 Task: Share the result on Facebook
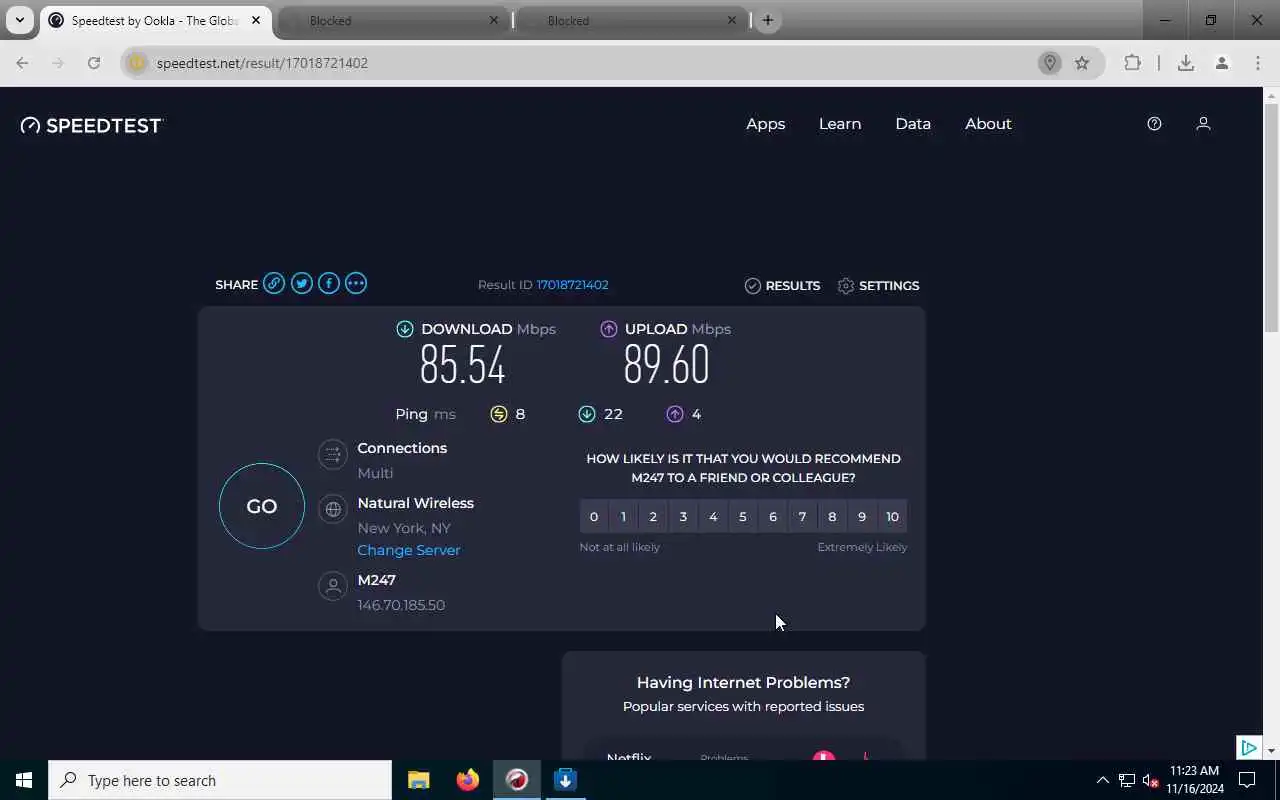pos(328,284)
